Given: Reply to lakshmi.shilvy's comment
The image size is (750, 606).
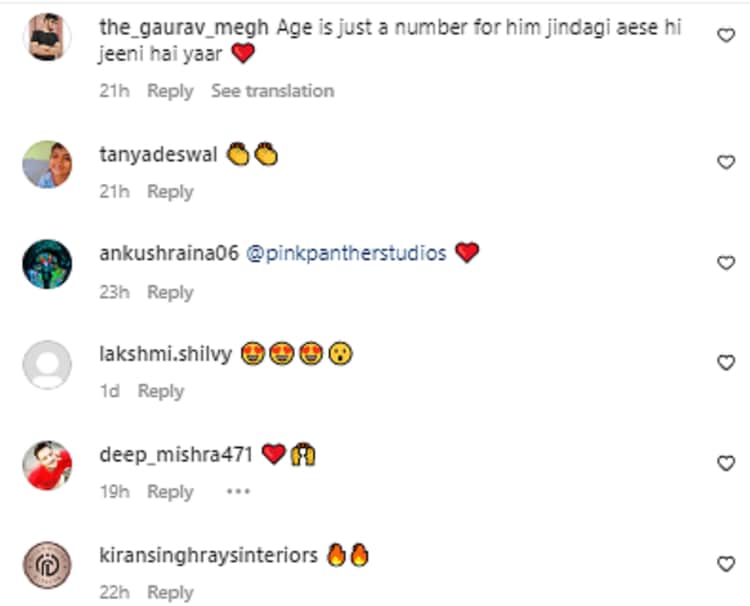Looking at the screenshot, I should (161, 392).
